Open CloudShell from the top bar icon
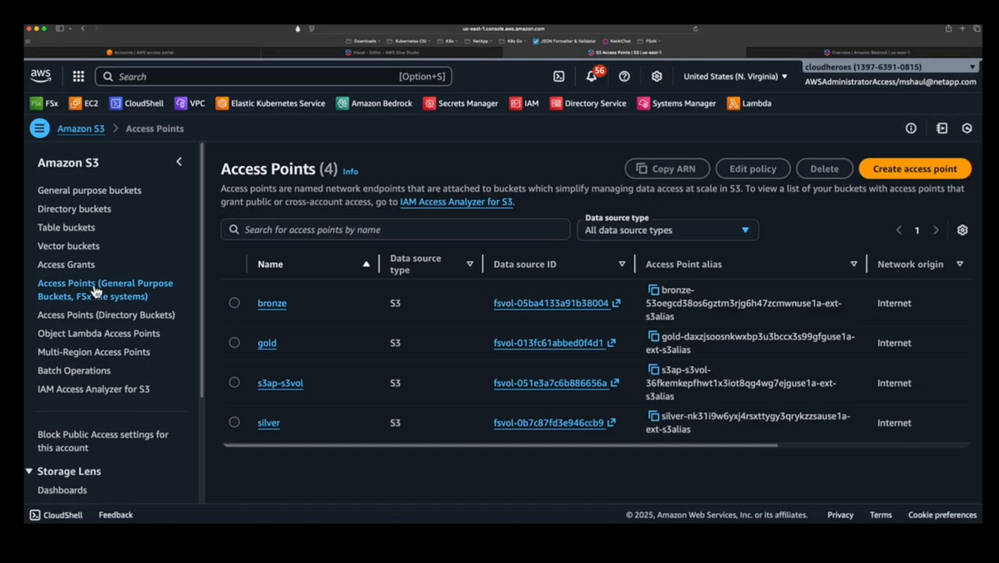999x563 pixels. pyautogui.click(x=559, y=76)
